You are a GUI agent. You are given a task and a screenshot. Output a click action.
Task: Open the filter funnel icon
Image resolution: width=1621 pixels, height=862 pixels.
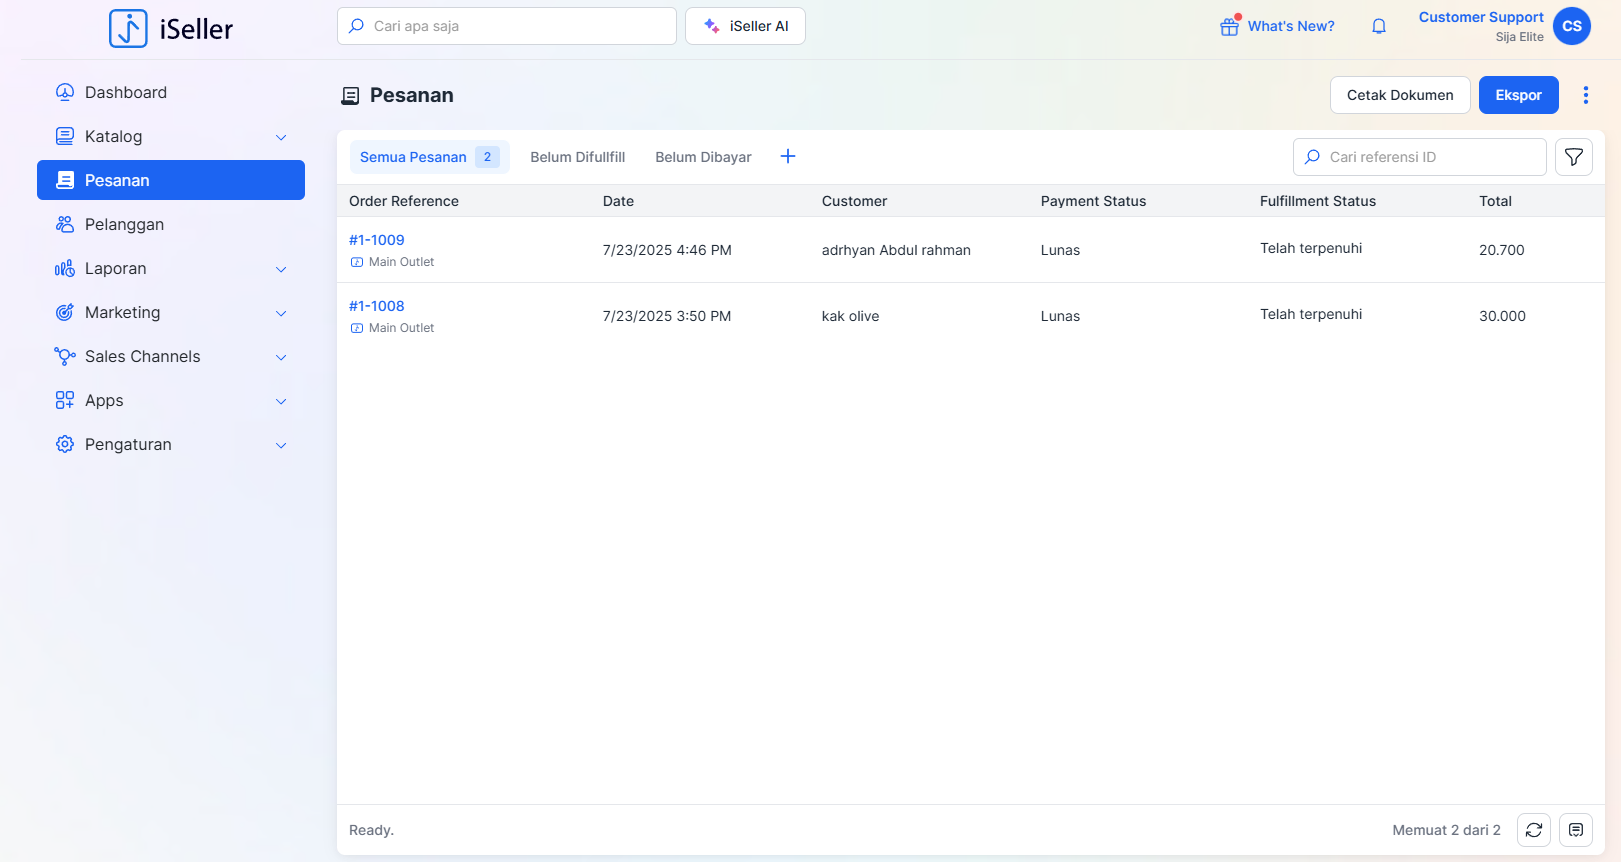point(1573,157)
